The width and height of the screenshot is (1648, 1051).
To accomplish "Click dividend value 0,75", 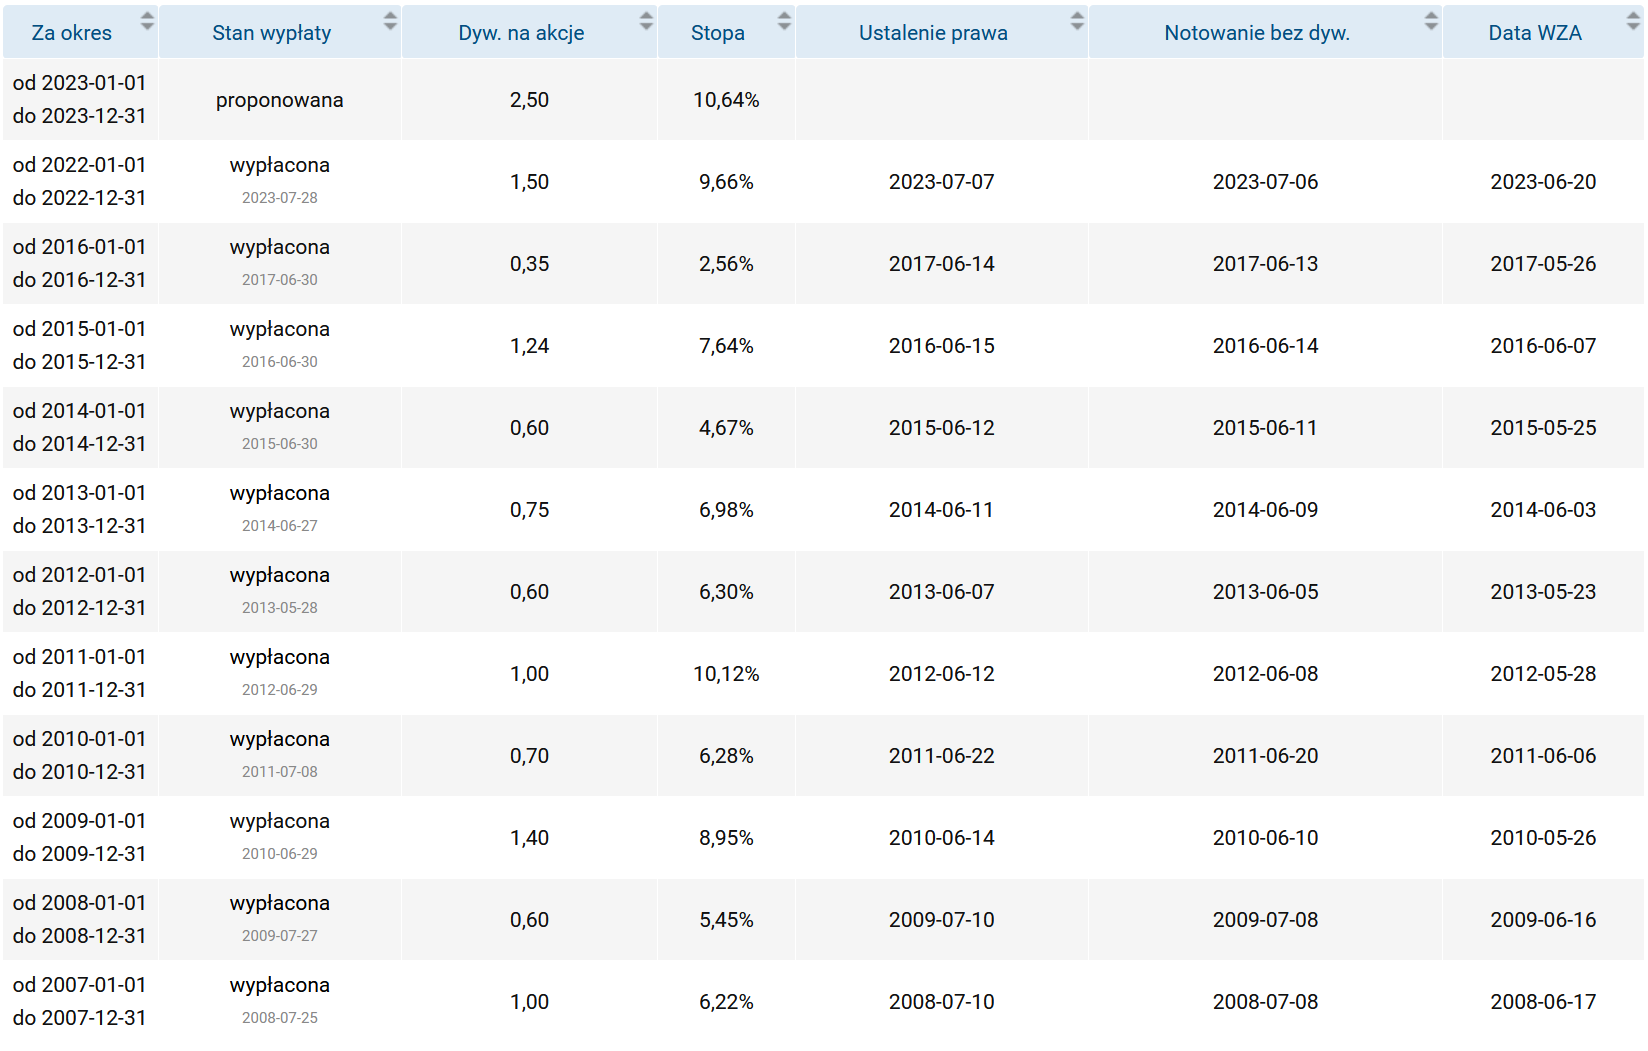I will click(x=529, y=510).
